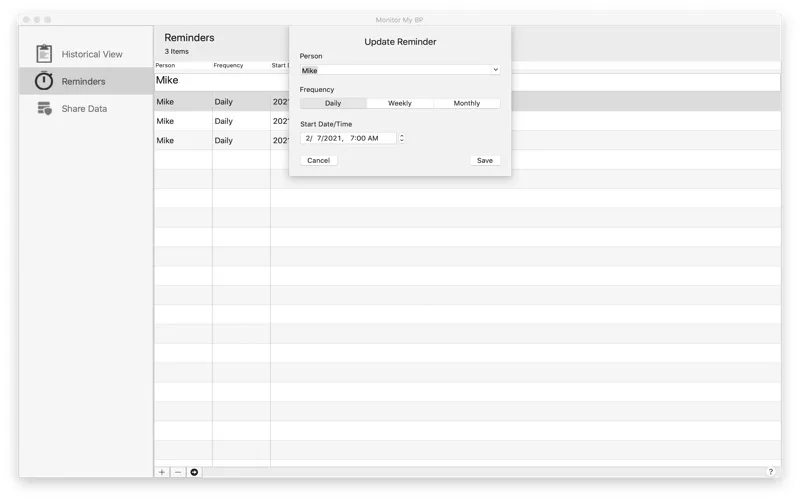Save the updated reminder
This screenshot has width=800, height=500.
click(x=485, y=160)
